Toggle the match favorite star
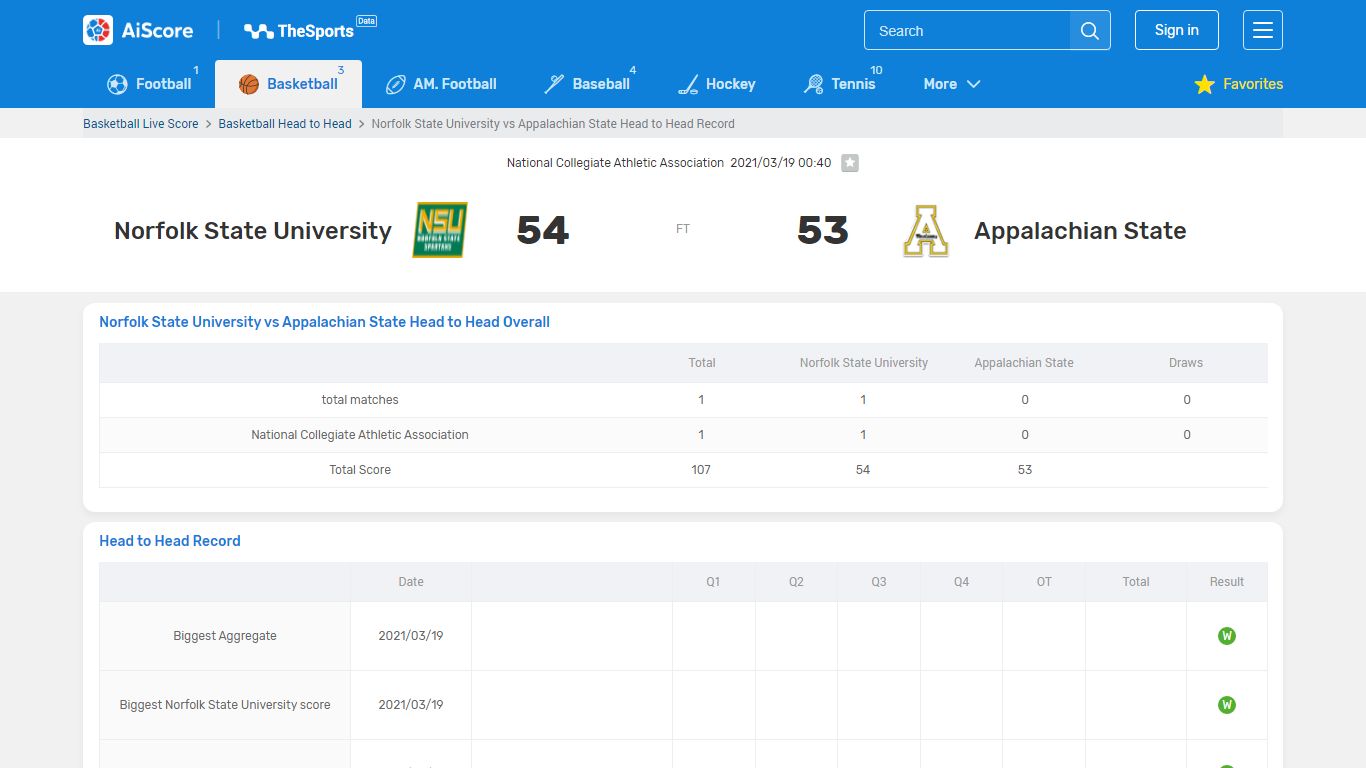The width and height of the screenshot is (1366, 768). pos(850,163)
